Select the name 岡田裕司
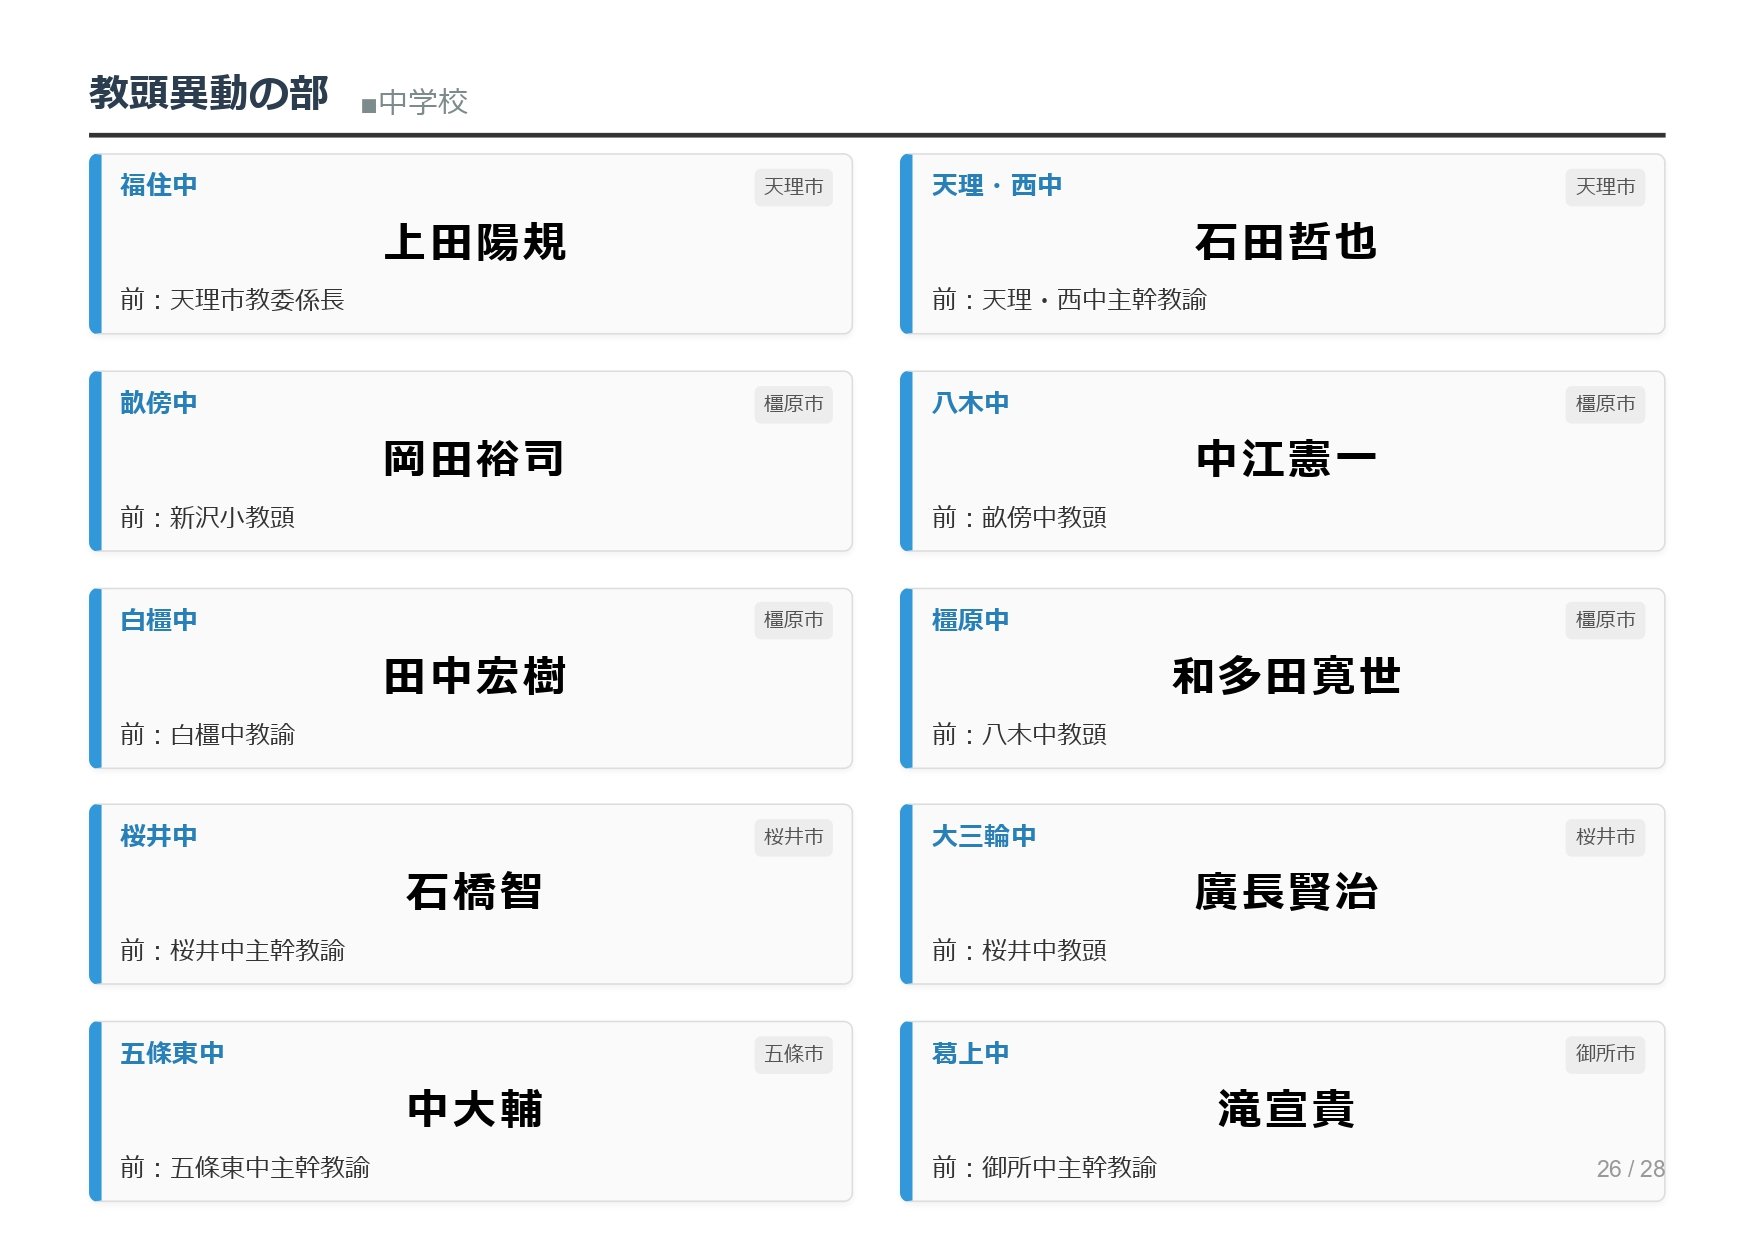 click(475, 460)
